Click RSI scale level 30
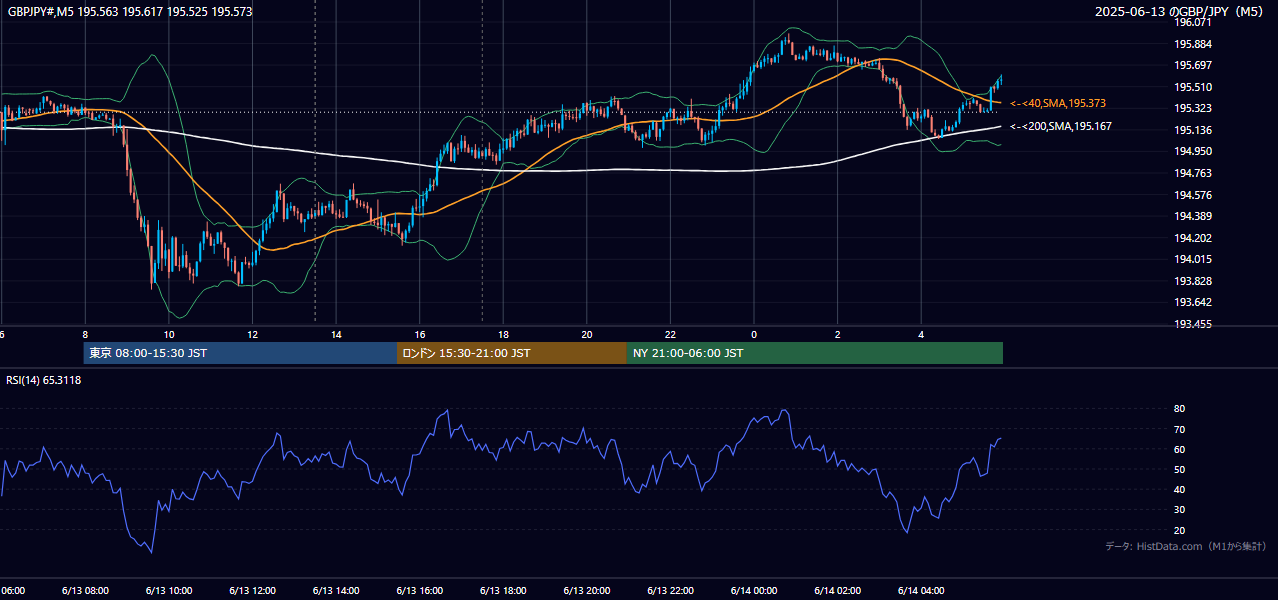 coord(1180,510)
